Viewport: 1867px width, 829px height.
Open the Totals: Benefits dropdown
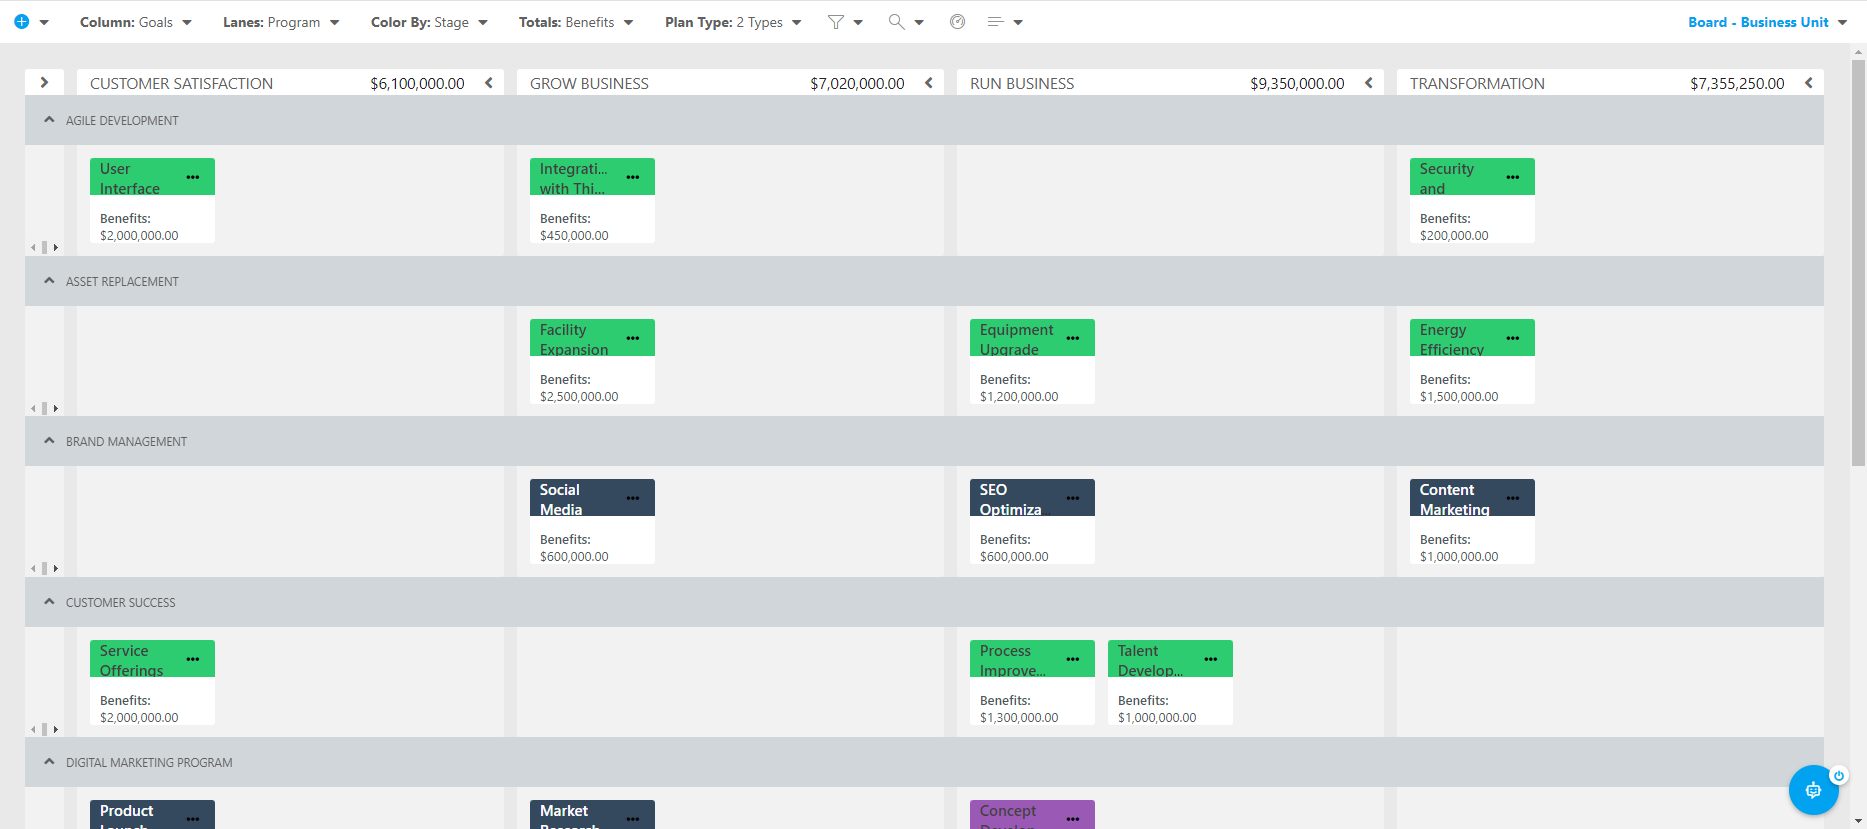click(x=576, y=22)
